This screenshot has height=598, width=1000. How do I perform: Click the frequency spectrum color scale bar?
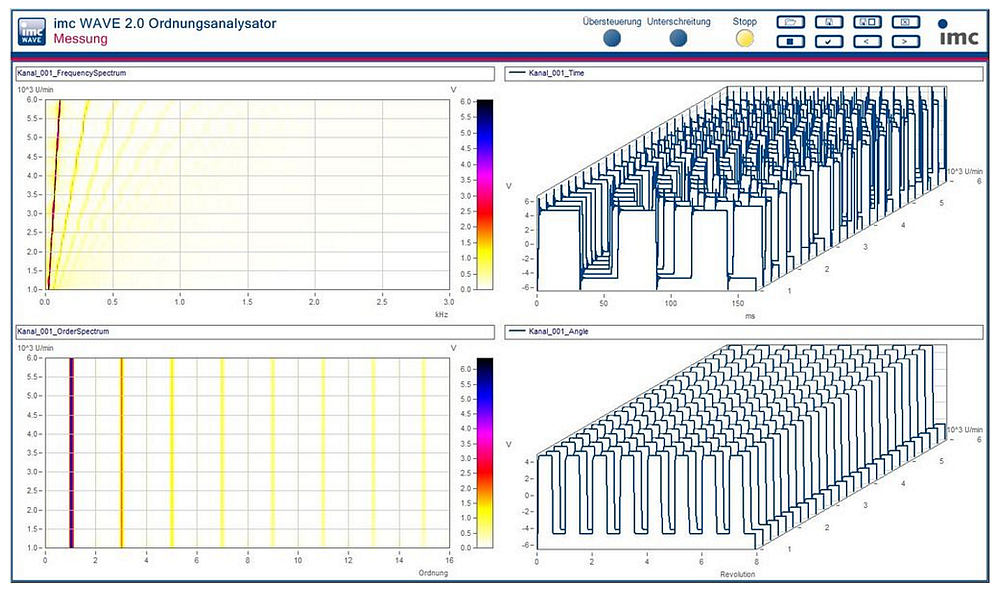point(485,194)
